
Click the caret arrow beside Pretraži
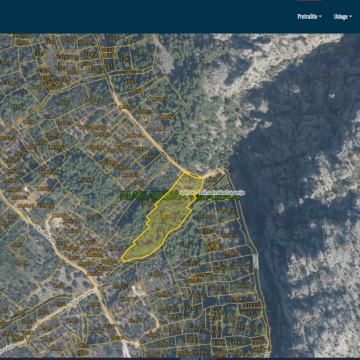320,17
